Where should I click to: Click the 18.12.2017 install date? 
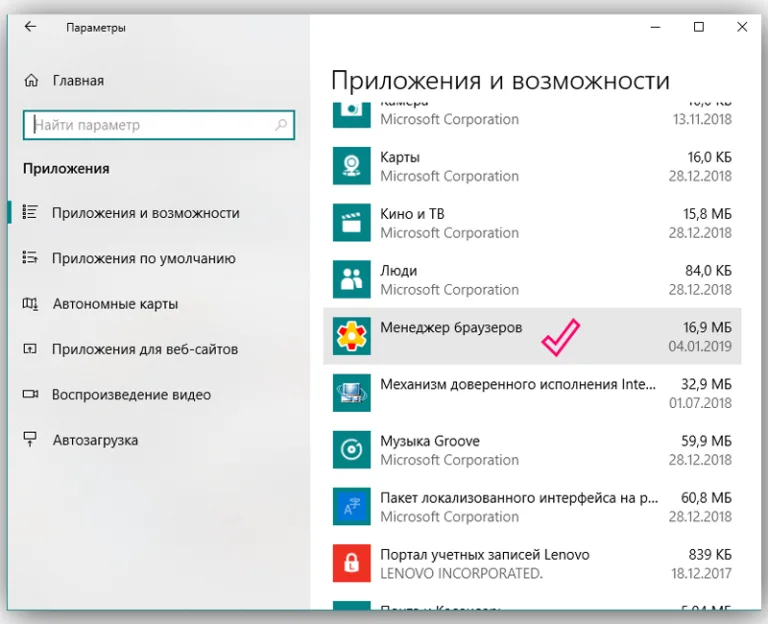pos(701,574)
